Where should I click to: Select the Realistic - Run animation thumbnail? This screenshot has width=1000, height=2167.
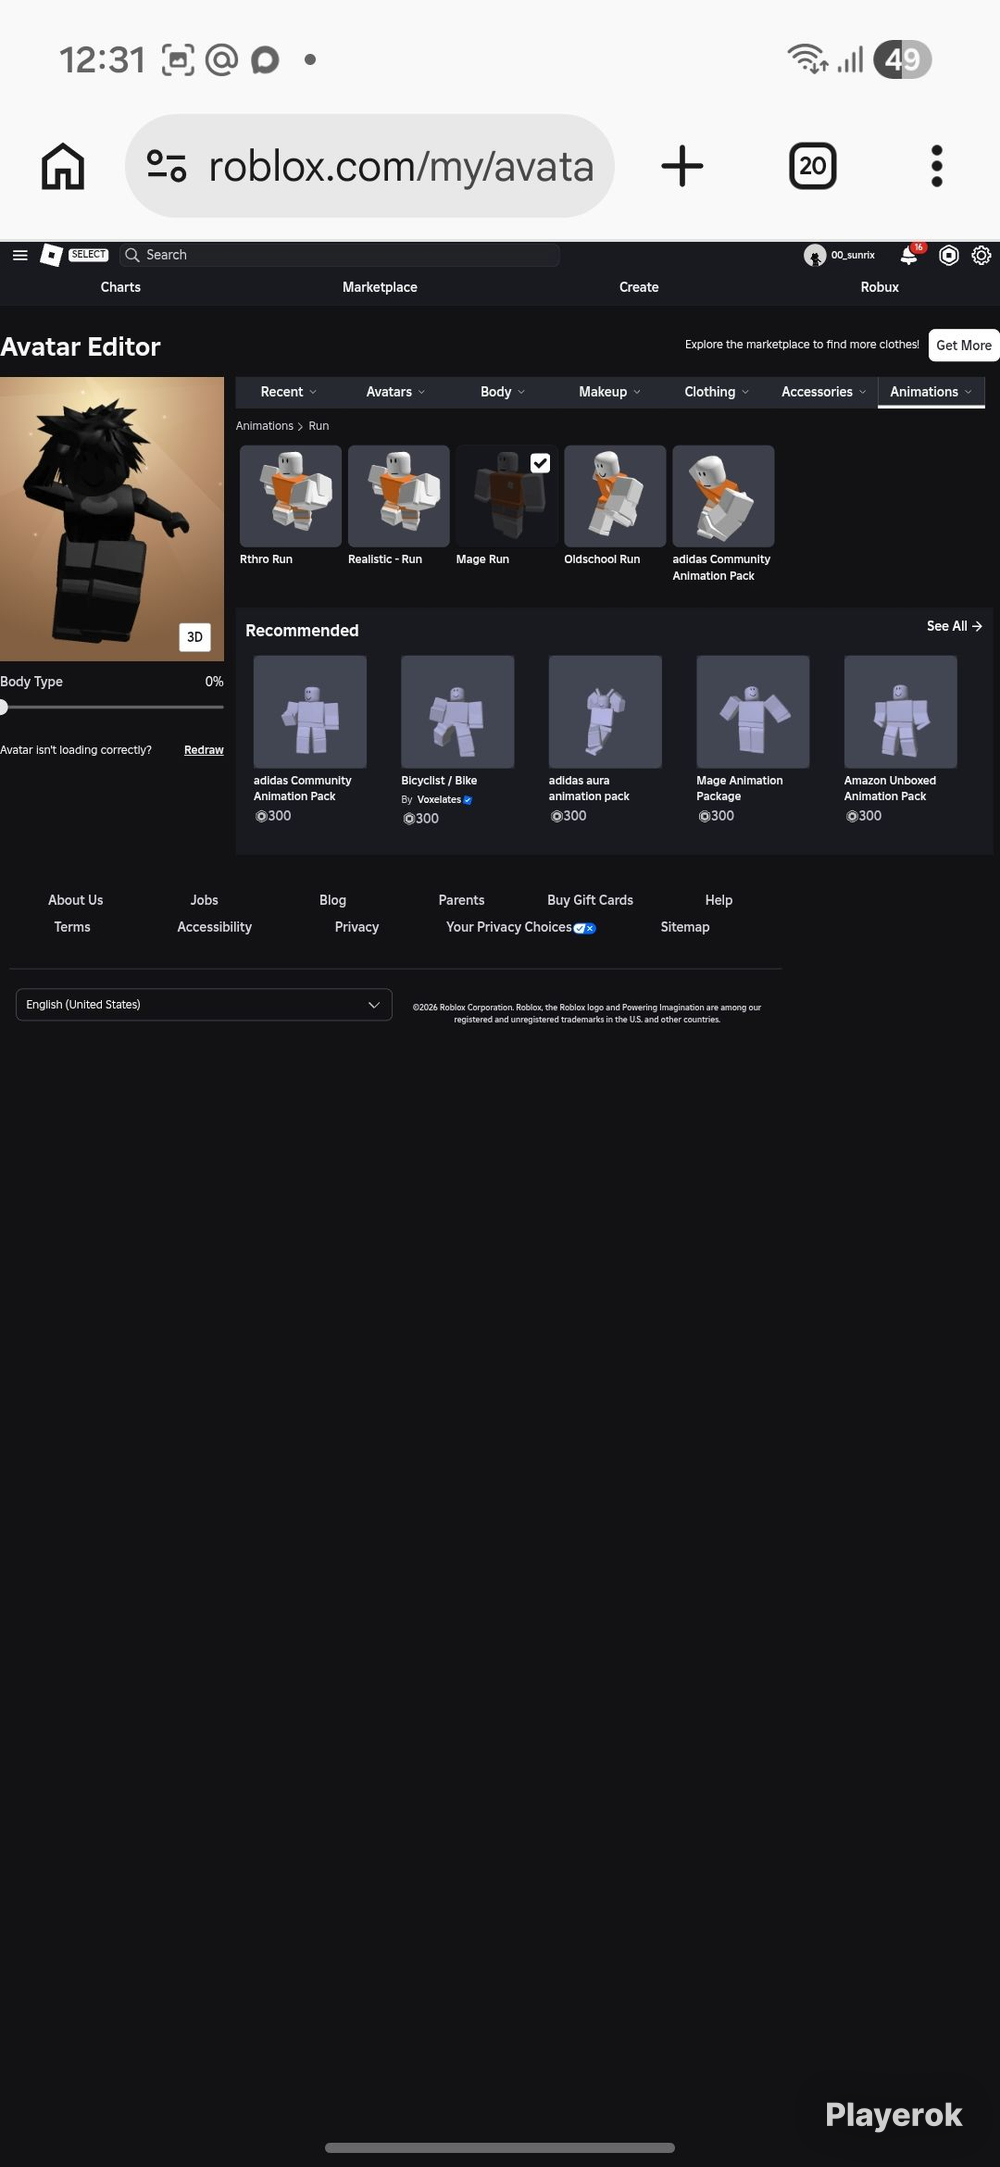399,496
